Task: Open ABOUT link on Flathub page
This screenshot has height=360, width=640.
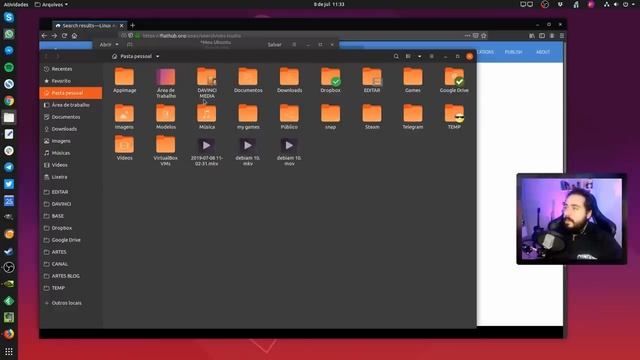Action: point(542,52)
